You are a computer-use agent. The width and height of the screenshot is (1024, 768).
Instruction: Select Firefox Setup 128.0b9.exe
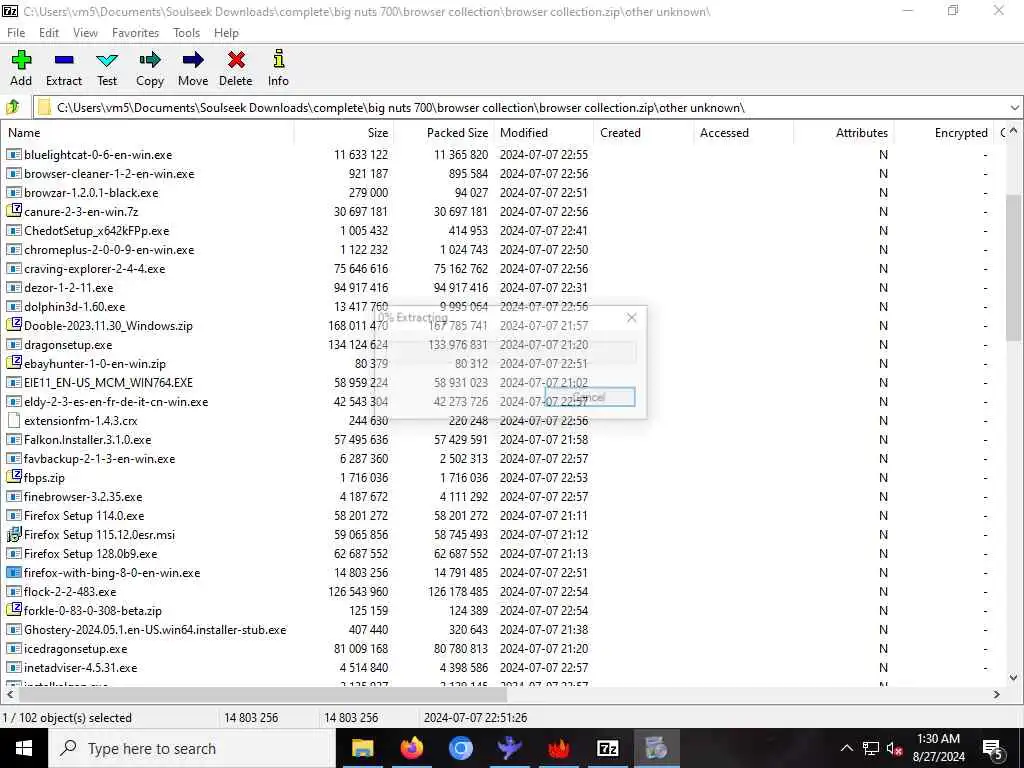coord(90,553)
